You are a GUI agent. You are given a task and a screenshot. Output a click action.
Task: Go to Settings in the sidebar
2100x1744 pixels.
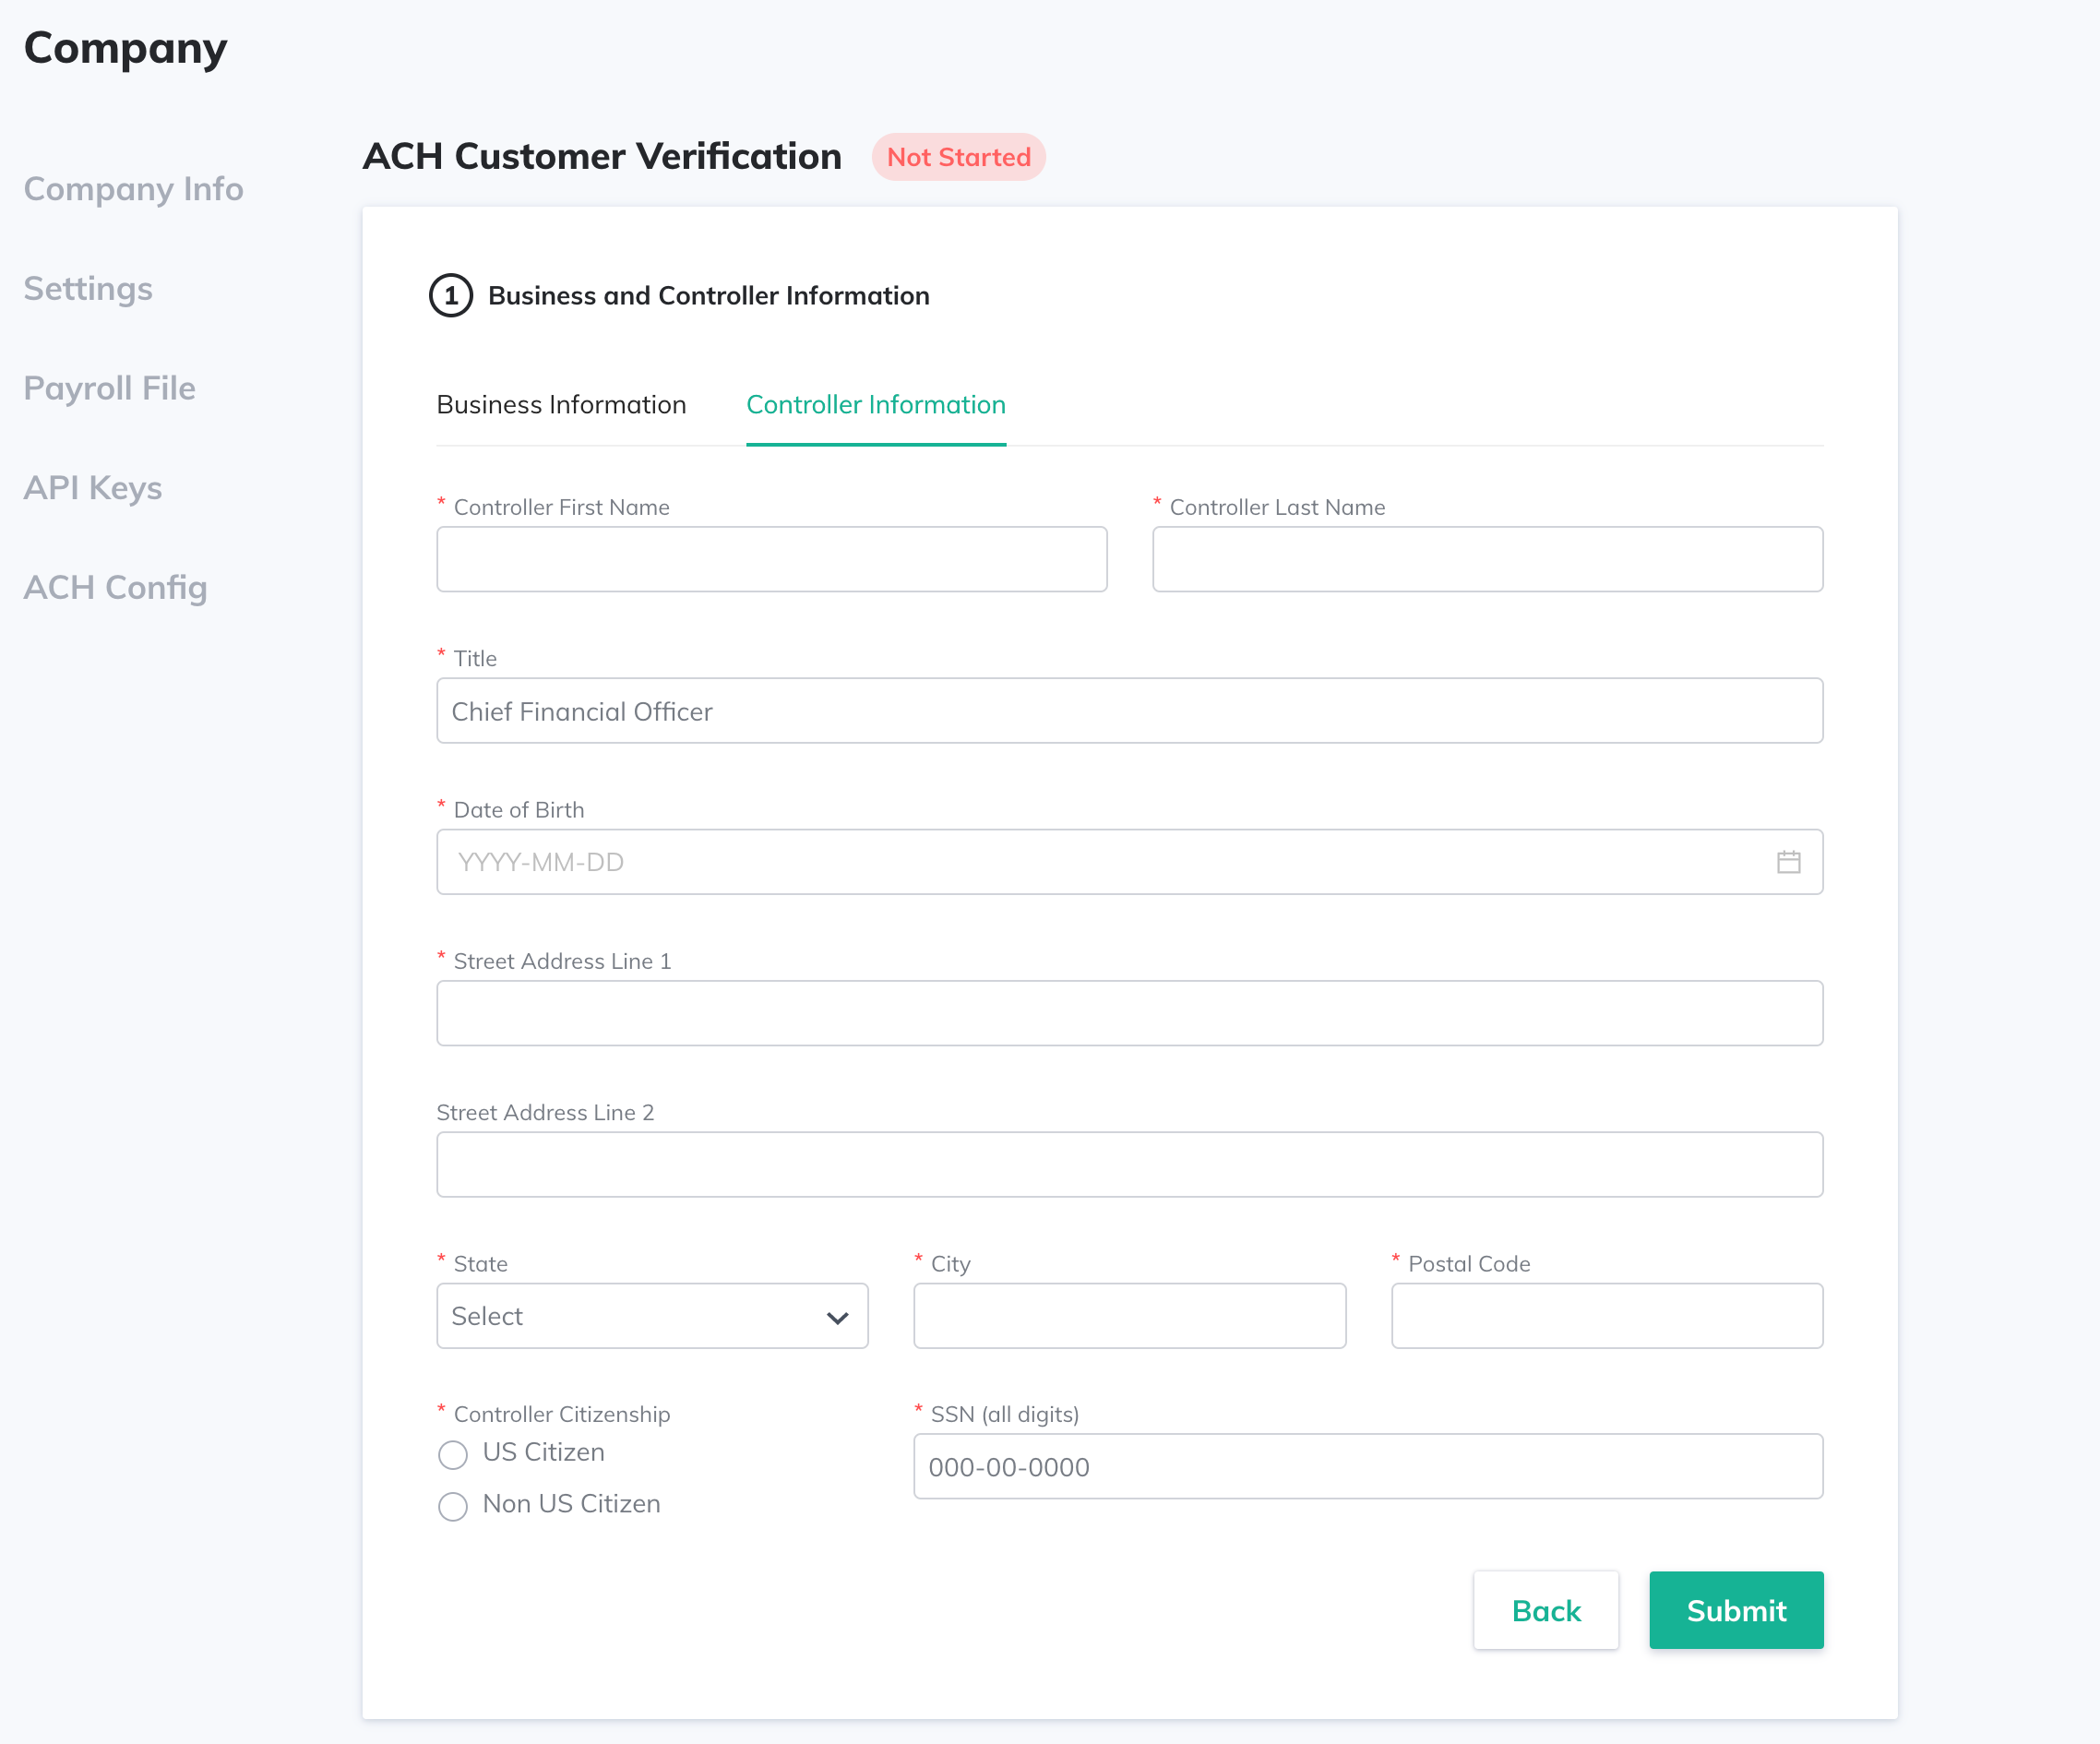coord(88,289)
